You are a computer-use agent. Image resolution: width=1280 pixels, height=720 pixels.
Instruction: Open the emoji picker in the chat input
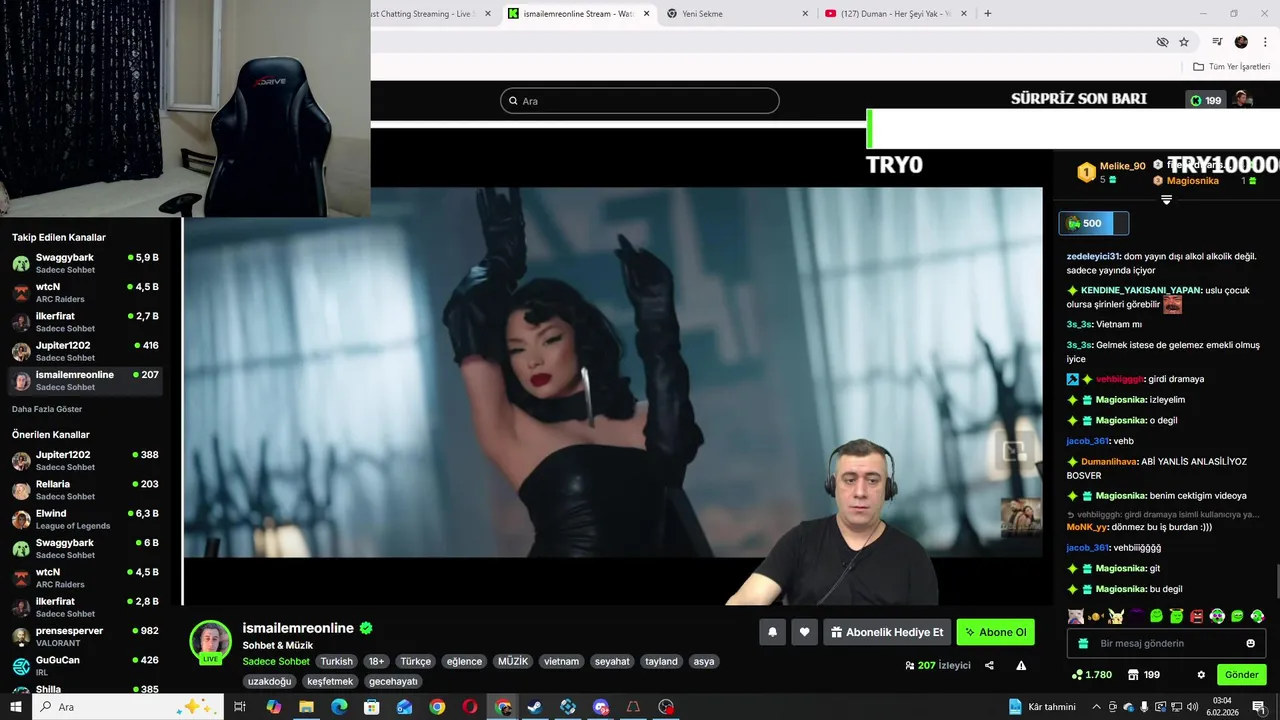(1250, 643)
